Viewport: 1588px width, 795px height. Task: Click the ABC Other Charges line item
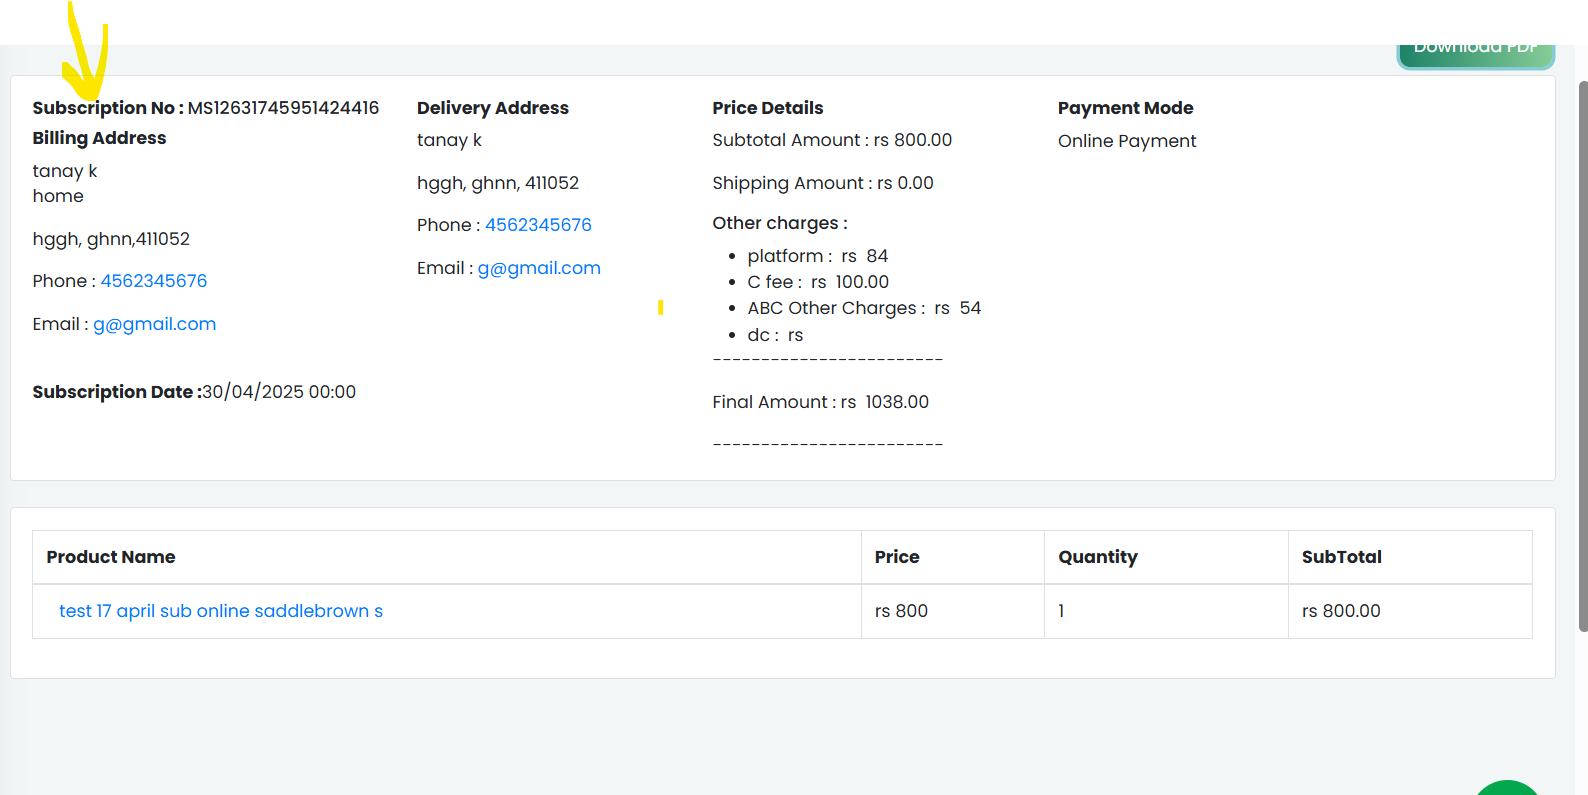click(x=864, y=308)
